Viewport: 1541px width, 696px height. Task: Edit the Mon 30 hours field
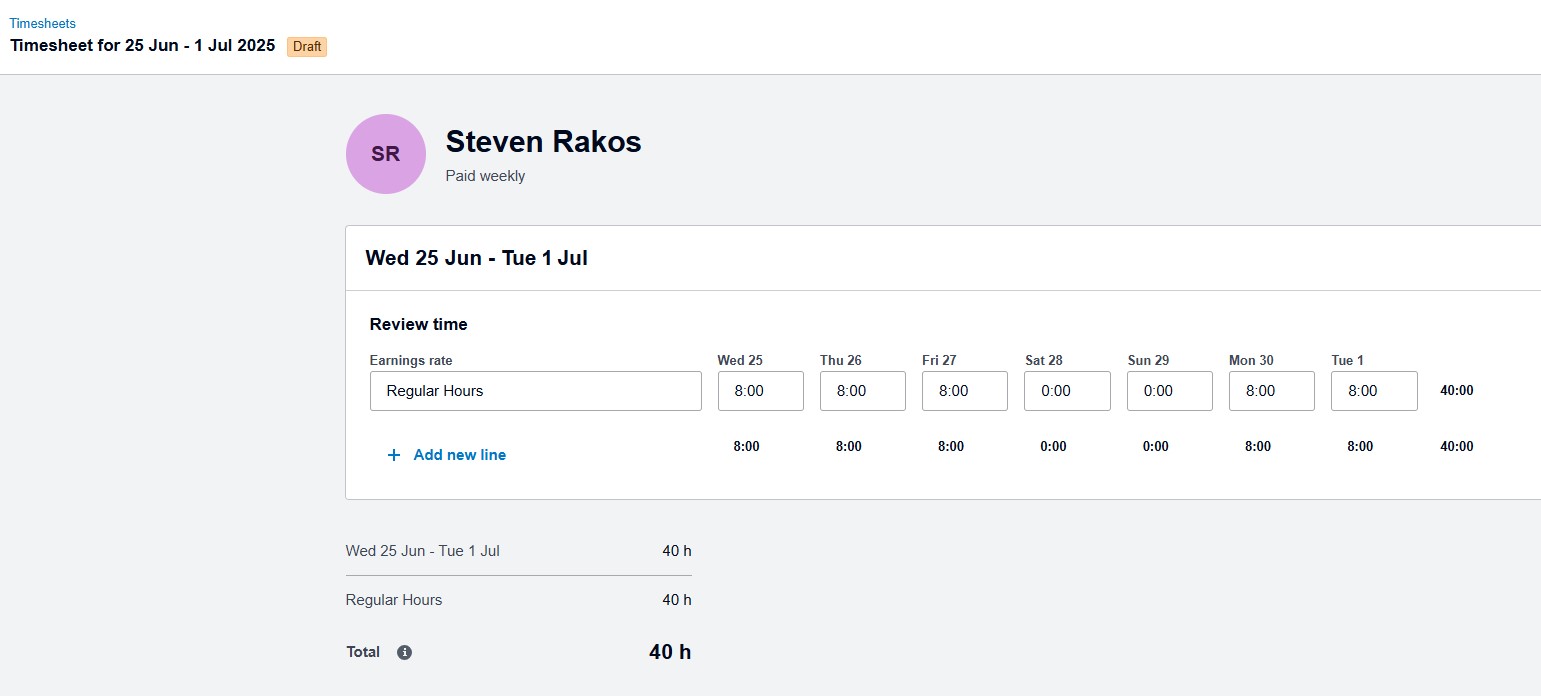(1271, 391)
